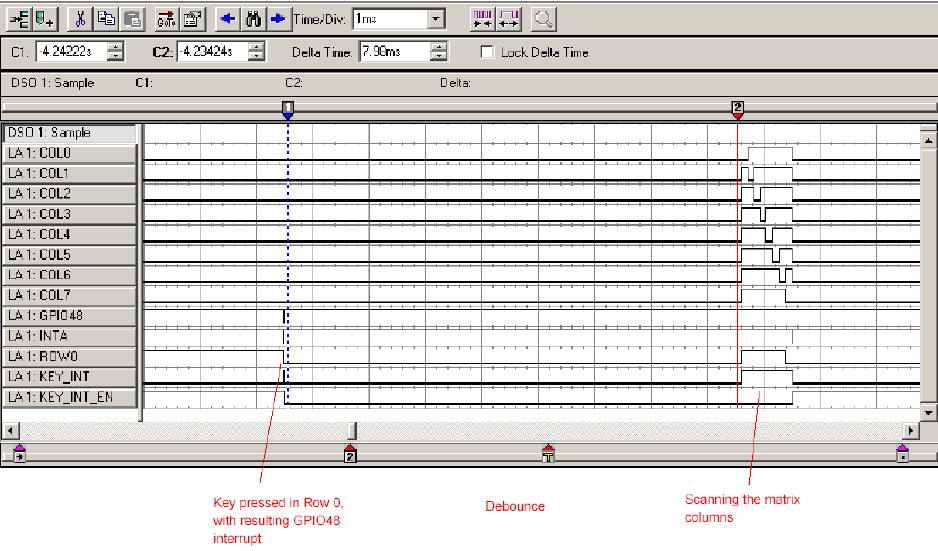Click the blue right arrow search-next icon
938x551 pixels.
coord(279,19)
